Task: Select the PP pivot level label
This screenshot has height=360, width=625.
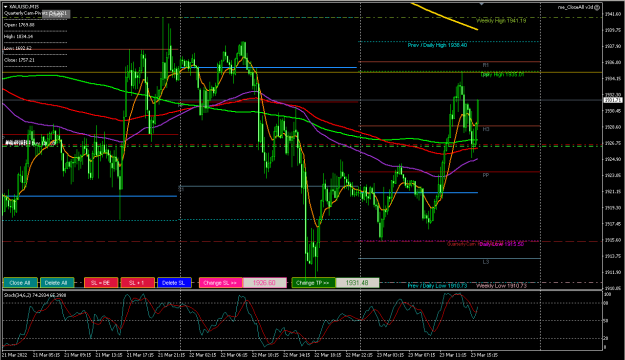Action: tap(485, 175)
